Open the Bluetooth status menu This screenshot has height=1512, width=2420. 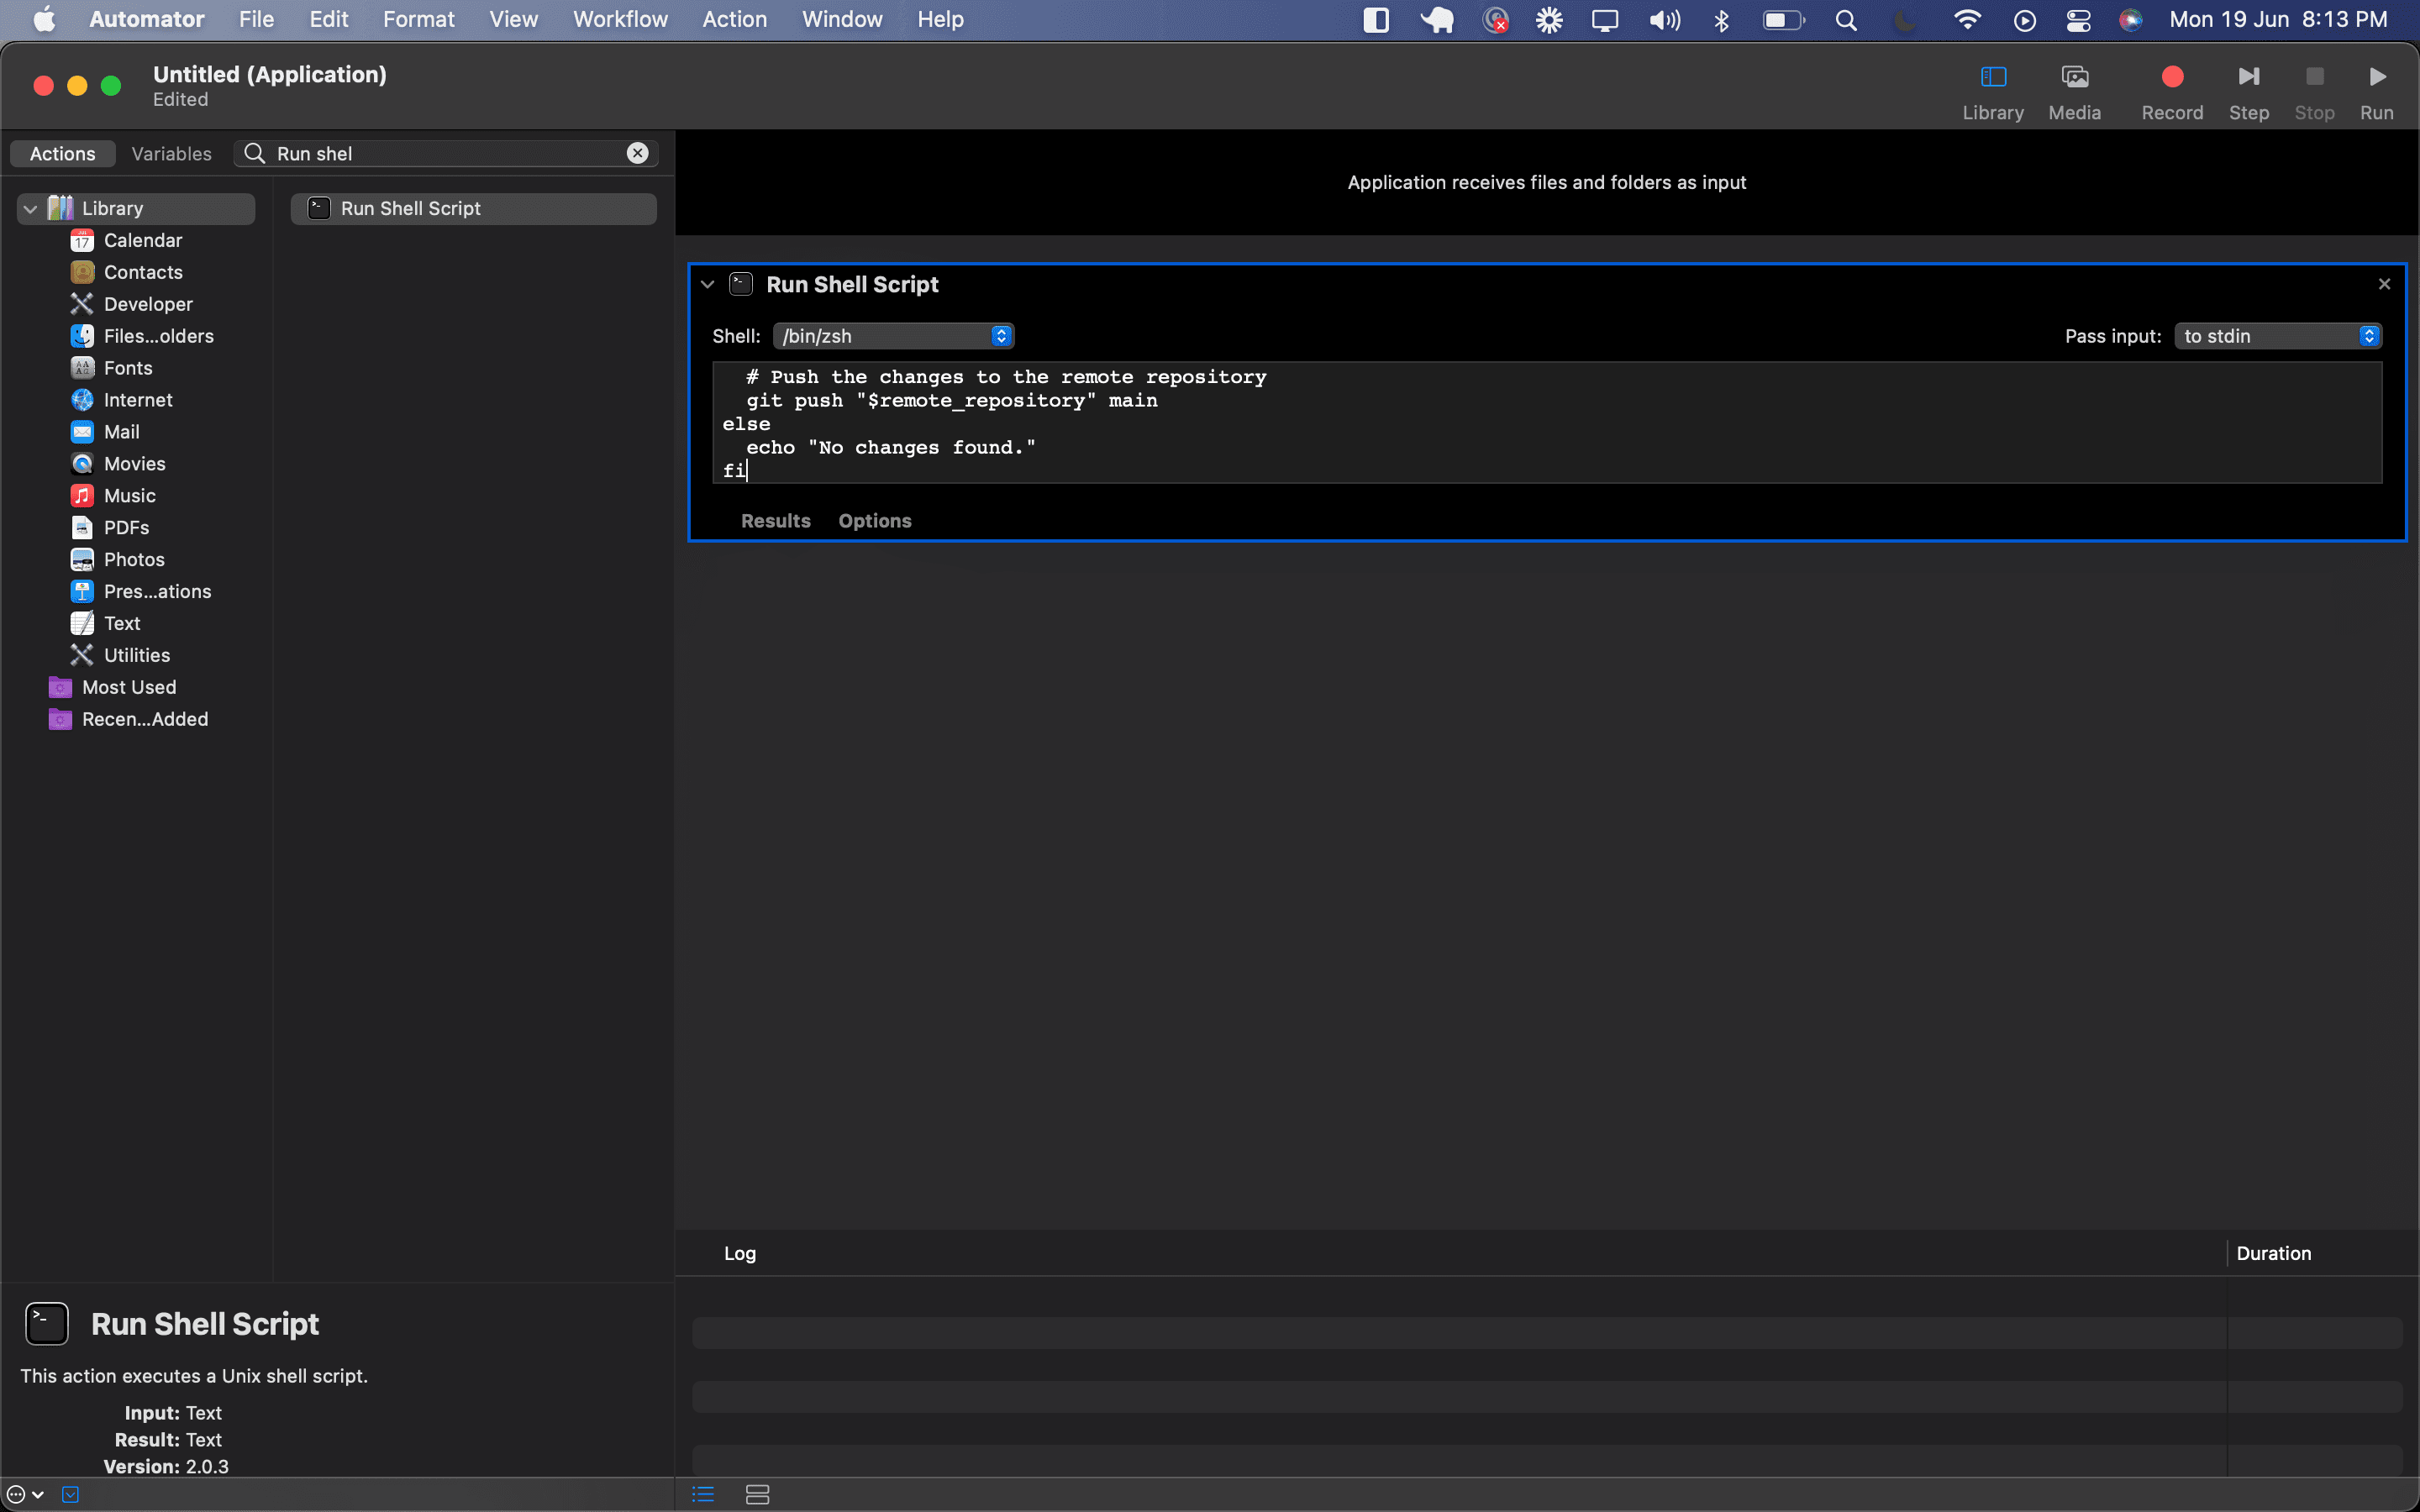click(1721, 20)
